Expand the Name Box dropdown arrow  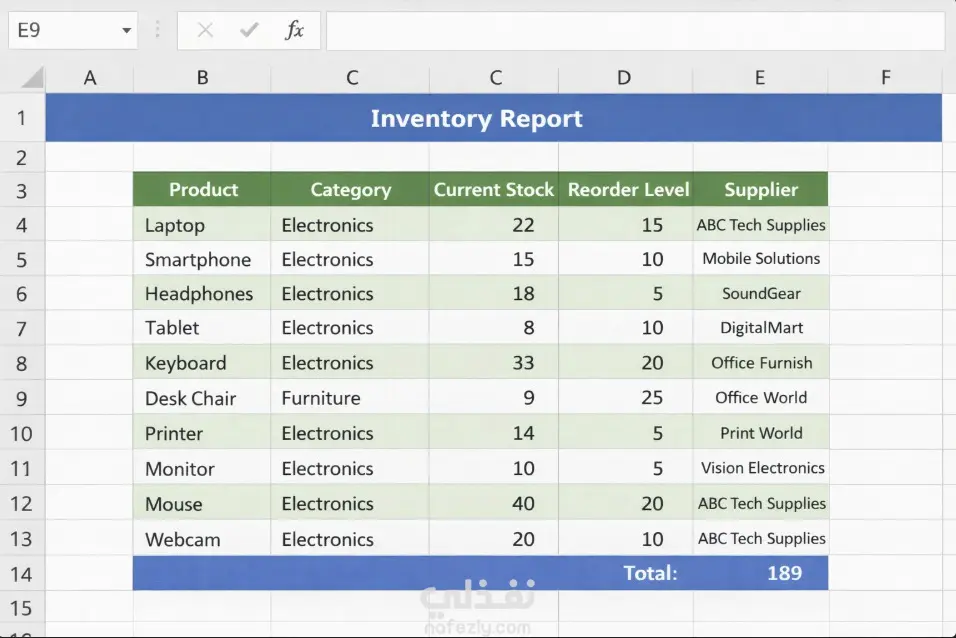coord(126,31)
